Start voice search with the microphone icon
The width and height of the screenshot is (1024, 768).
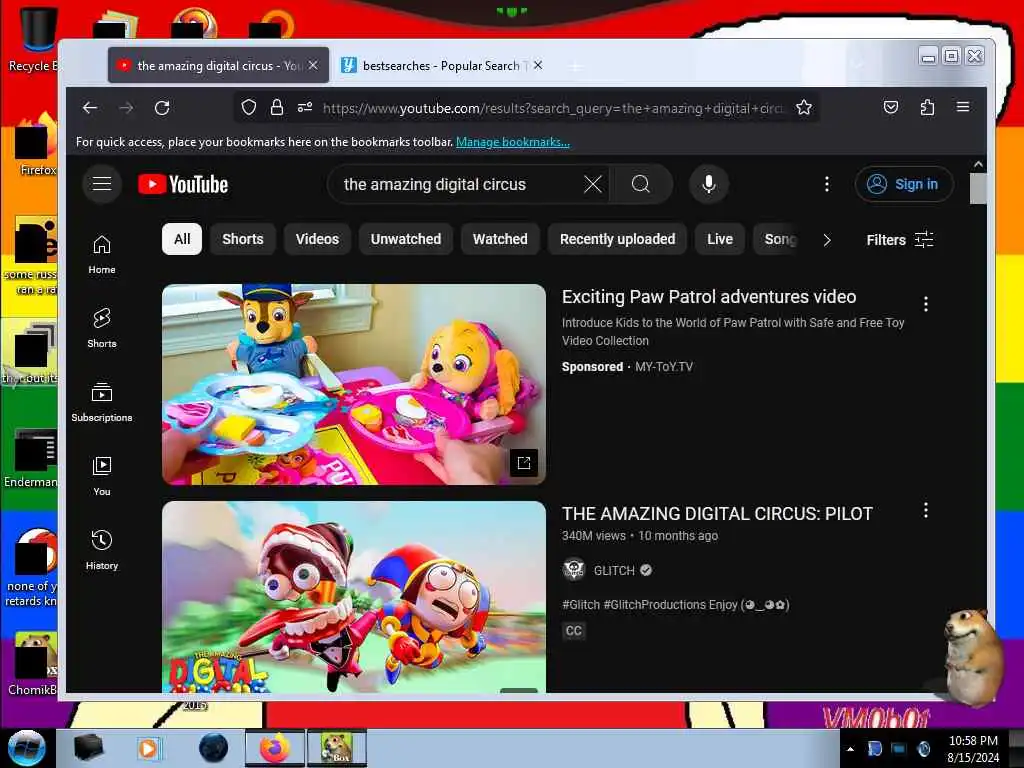click(709, 184)
